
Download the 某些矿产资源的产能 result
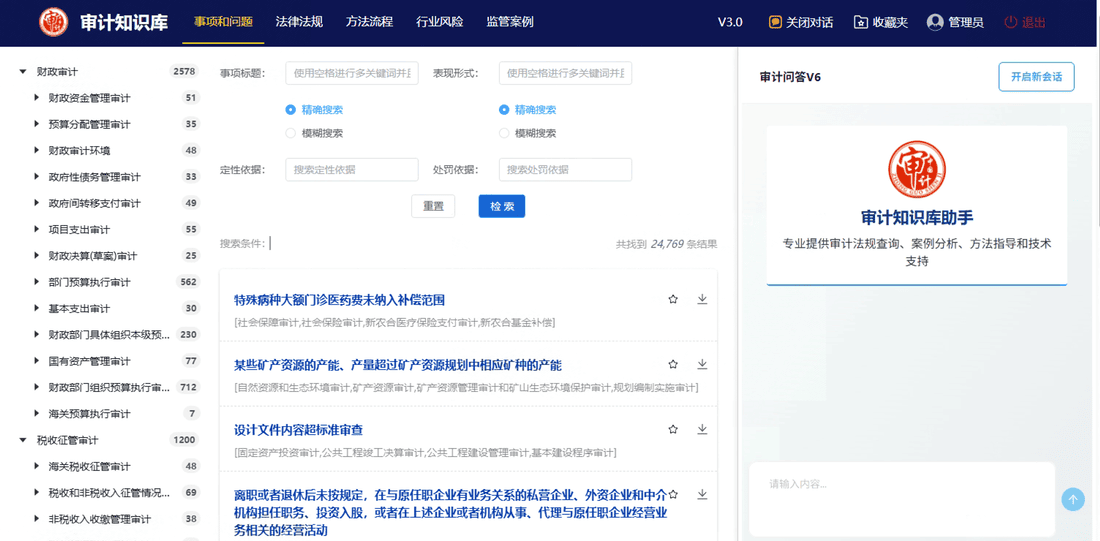coord(702,364)
